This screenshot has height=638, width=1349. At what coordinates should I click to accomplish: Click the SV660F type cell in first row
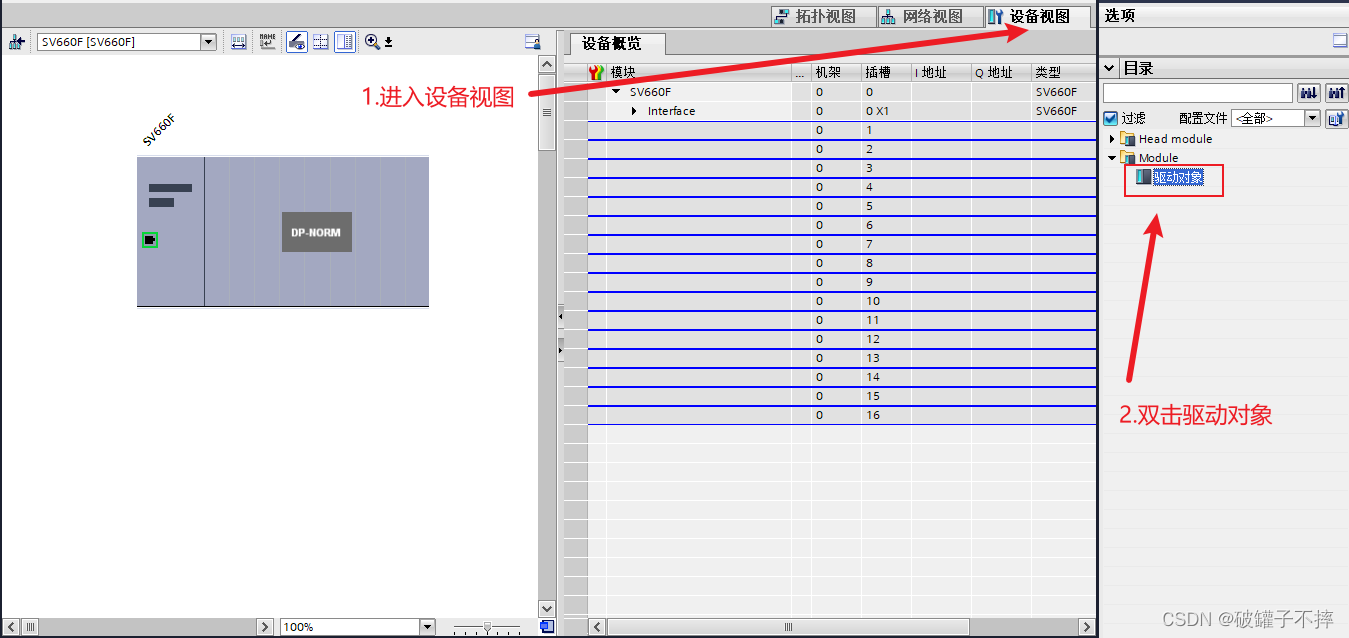tap(1063, 92)
